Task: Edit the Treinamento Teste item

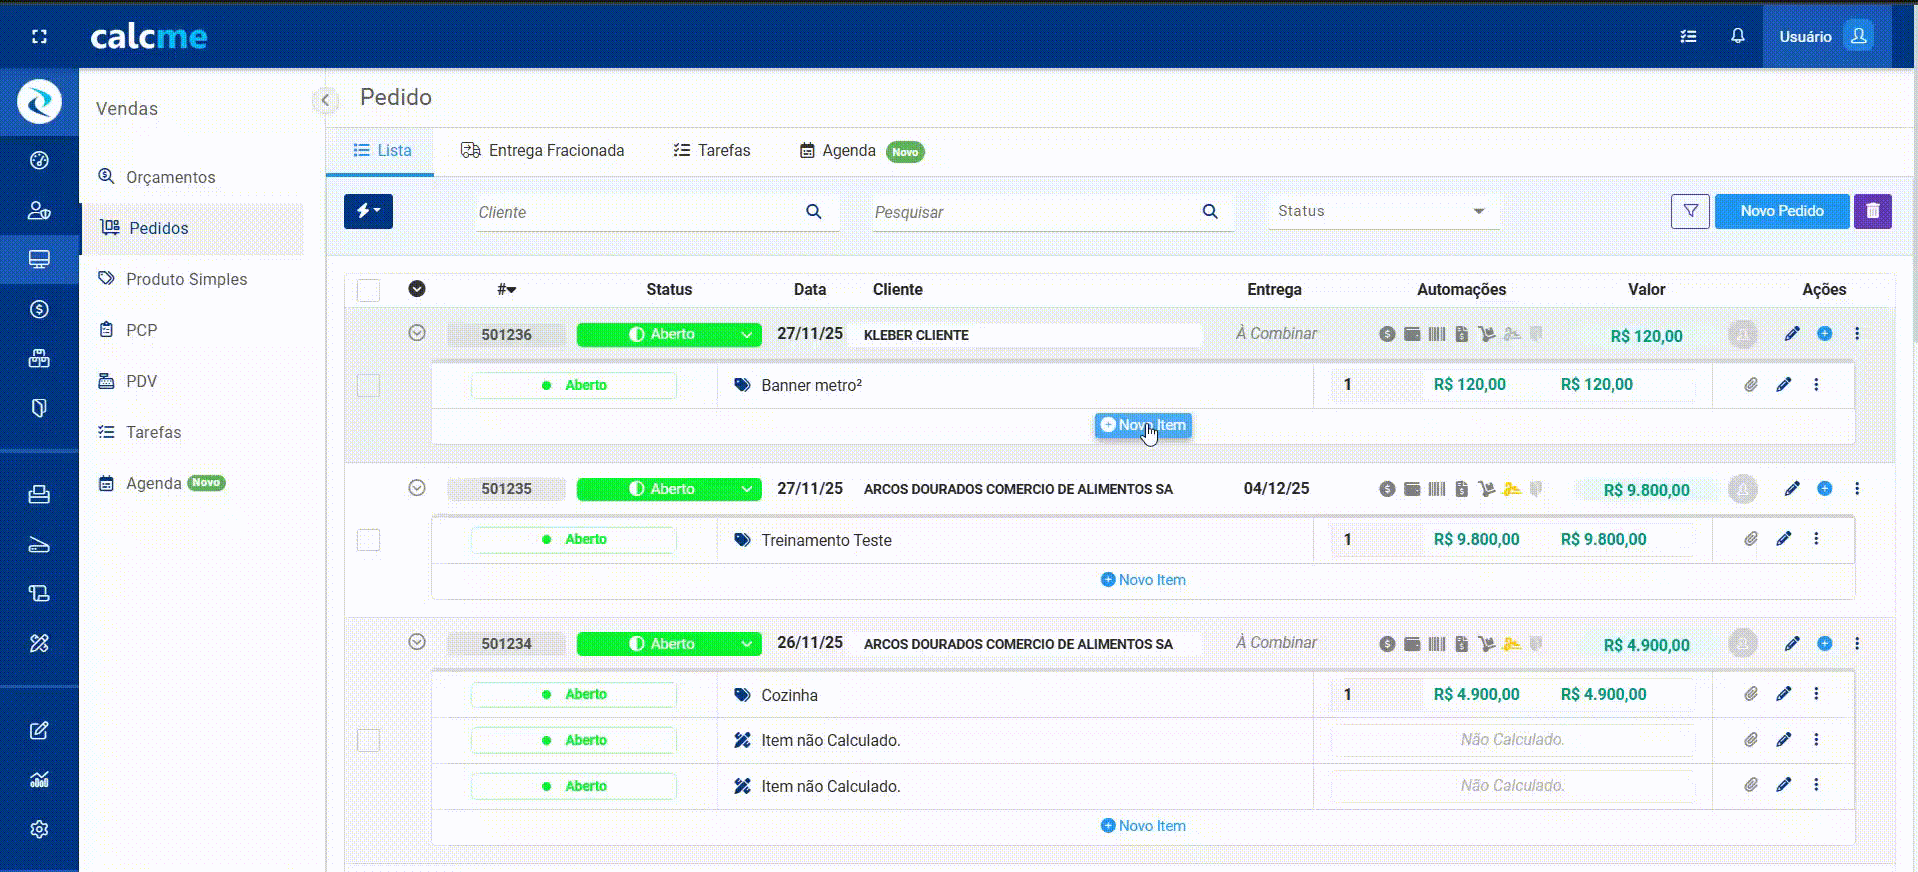Action: tap(1784, 539)
